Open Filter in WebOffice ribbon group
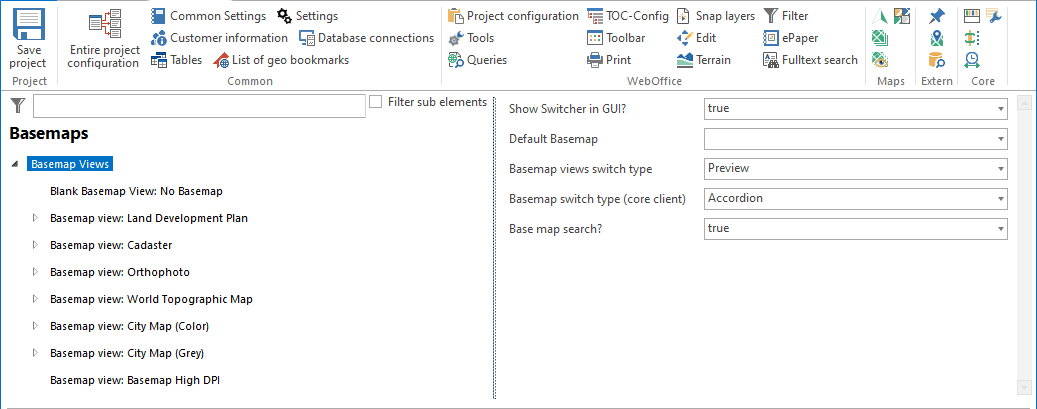Image resolution: width=1037 pixels, height=409 pixels. point(786,16)
